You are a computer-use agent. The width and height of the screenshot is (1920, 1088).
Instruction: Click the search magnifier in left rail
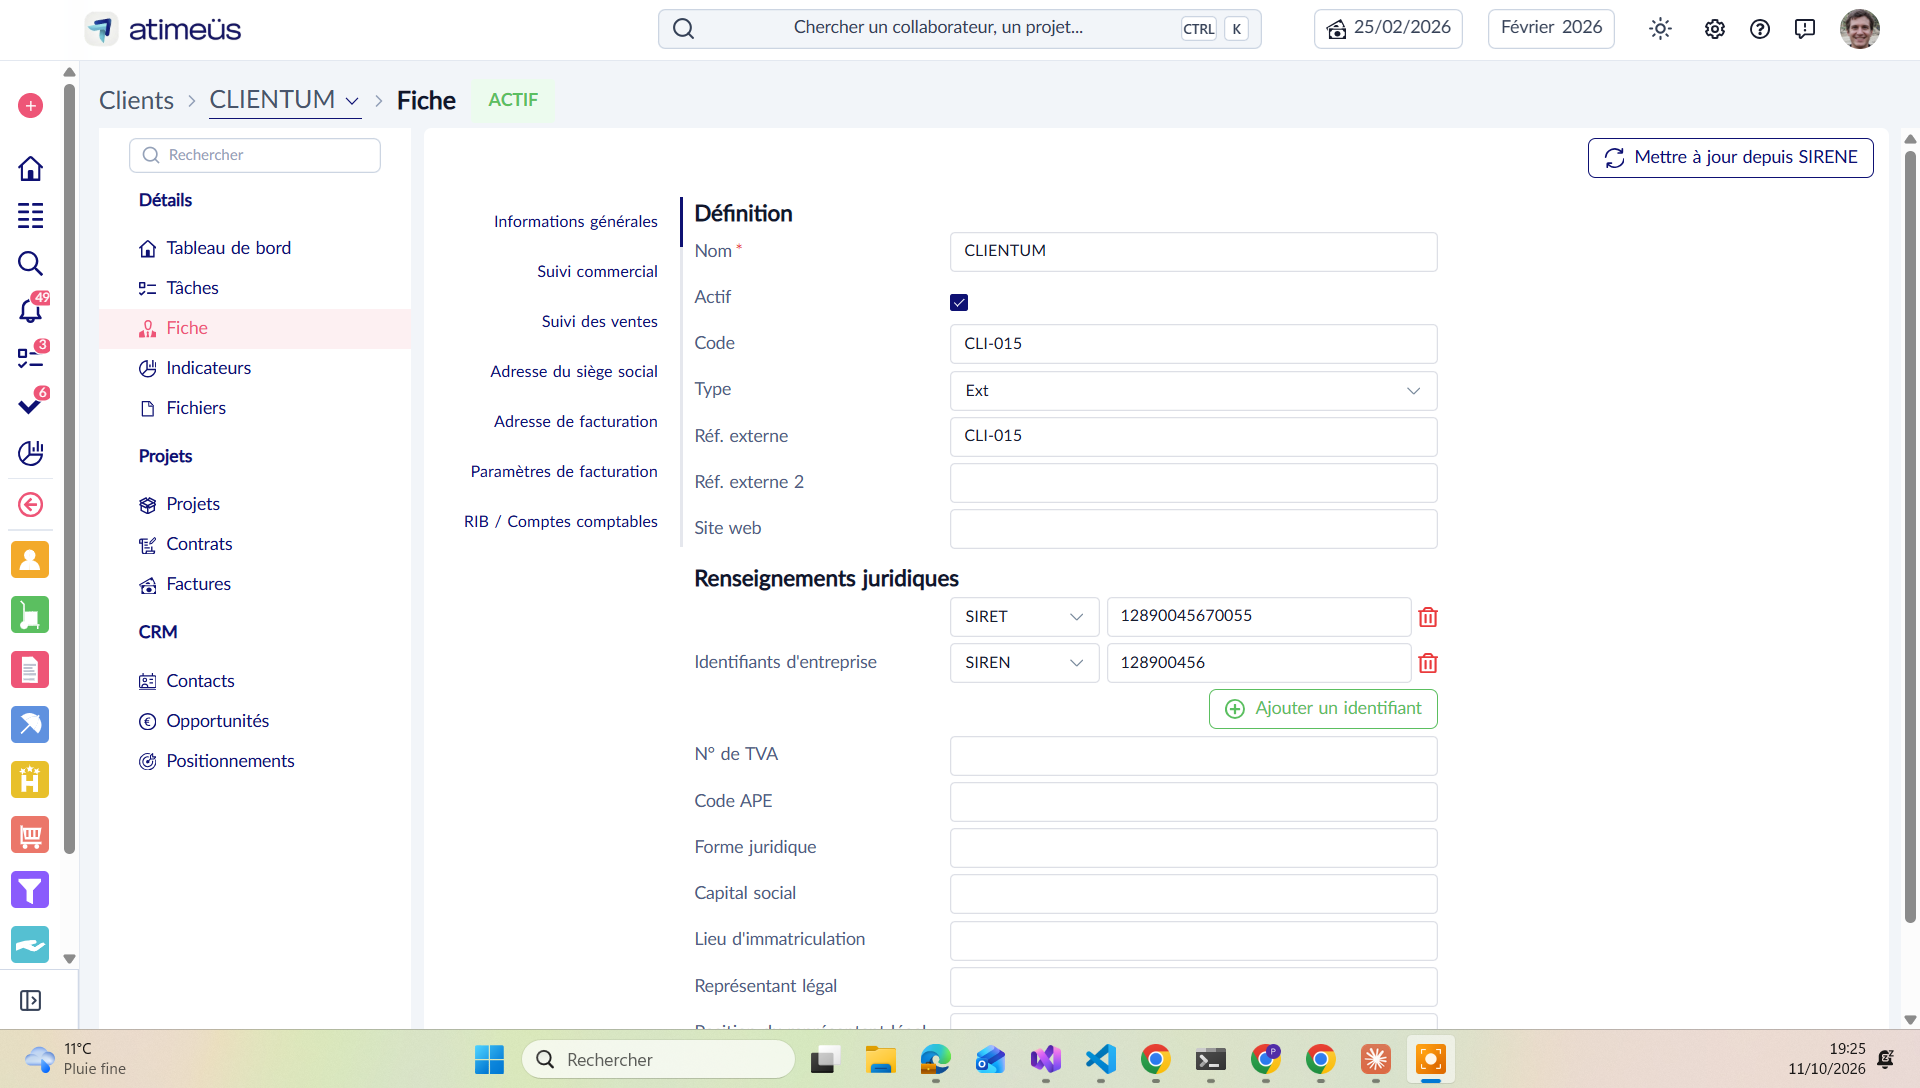(x=30, y=263)
